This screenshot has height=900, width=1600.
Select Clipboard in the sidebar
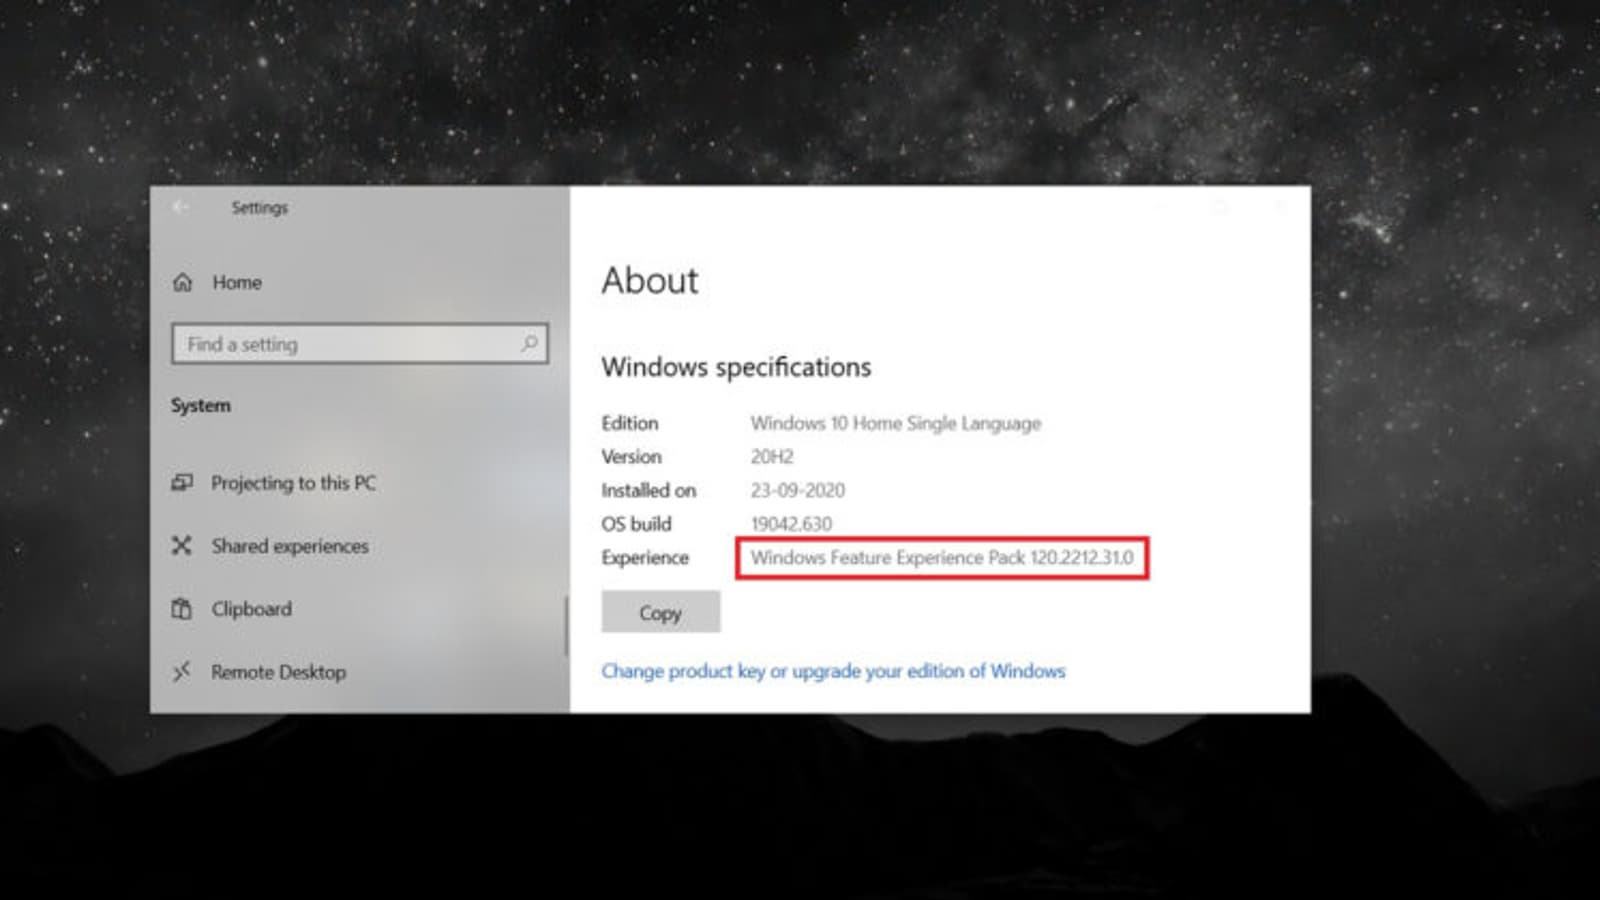251,609
